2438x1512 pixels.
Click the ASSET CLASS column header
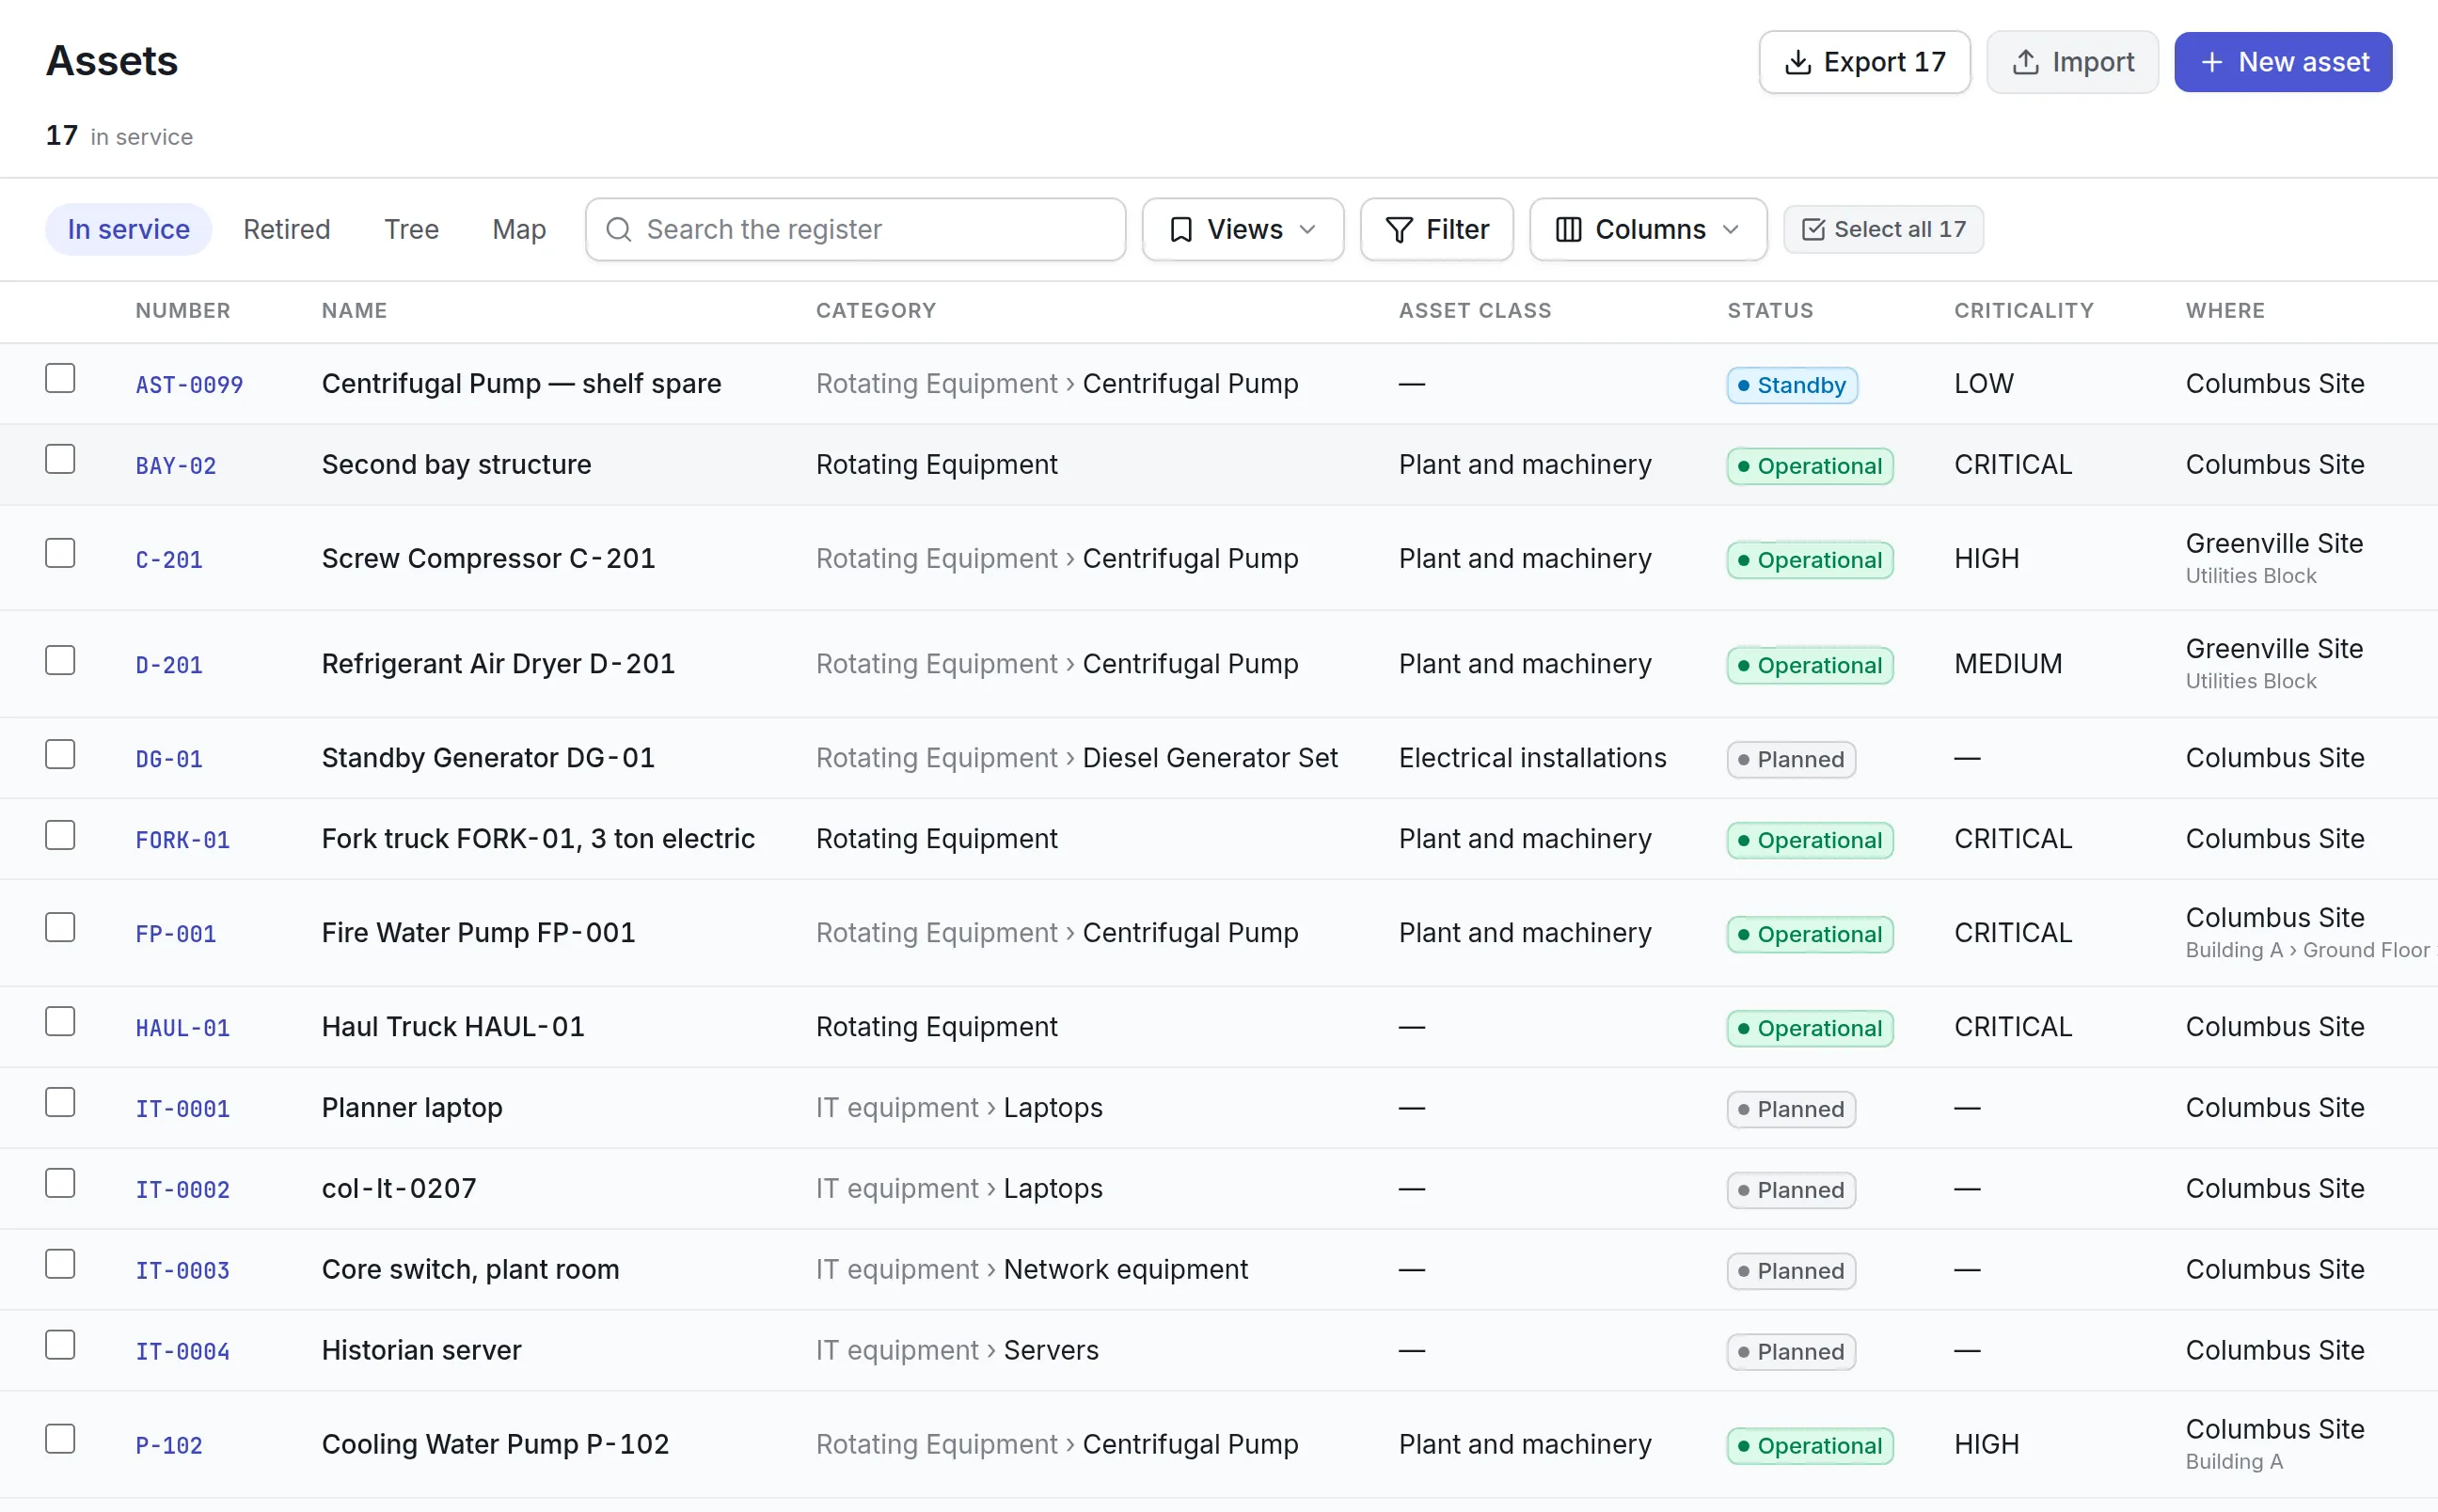coord(1474,311)
